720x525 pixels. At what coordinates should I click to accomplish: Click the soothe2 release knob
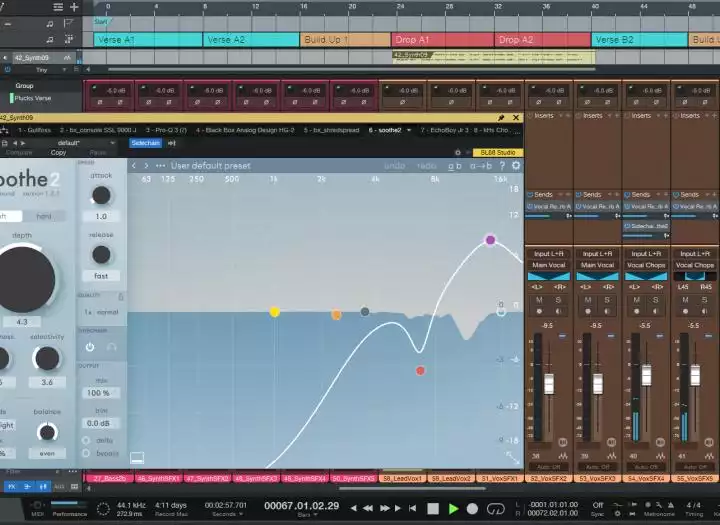click(x=101, y=255)
